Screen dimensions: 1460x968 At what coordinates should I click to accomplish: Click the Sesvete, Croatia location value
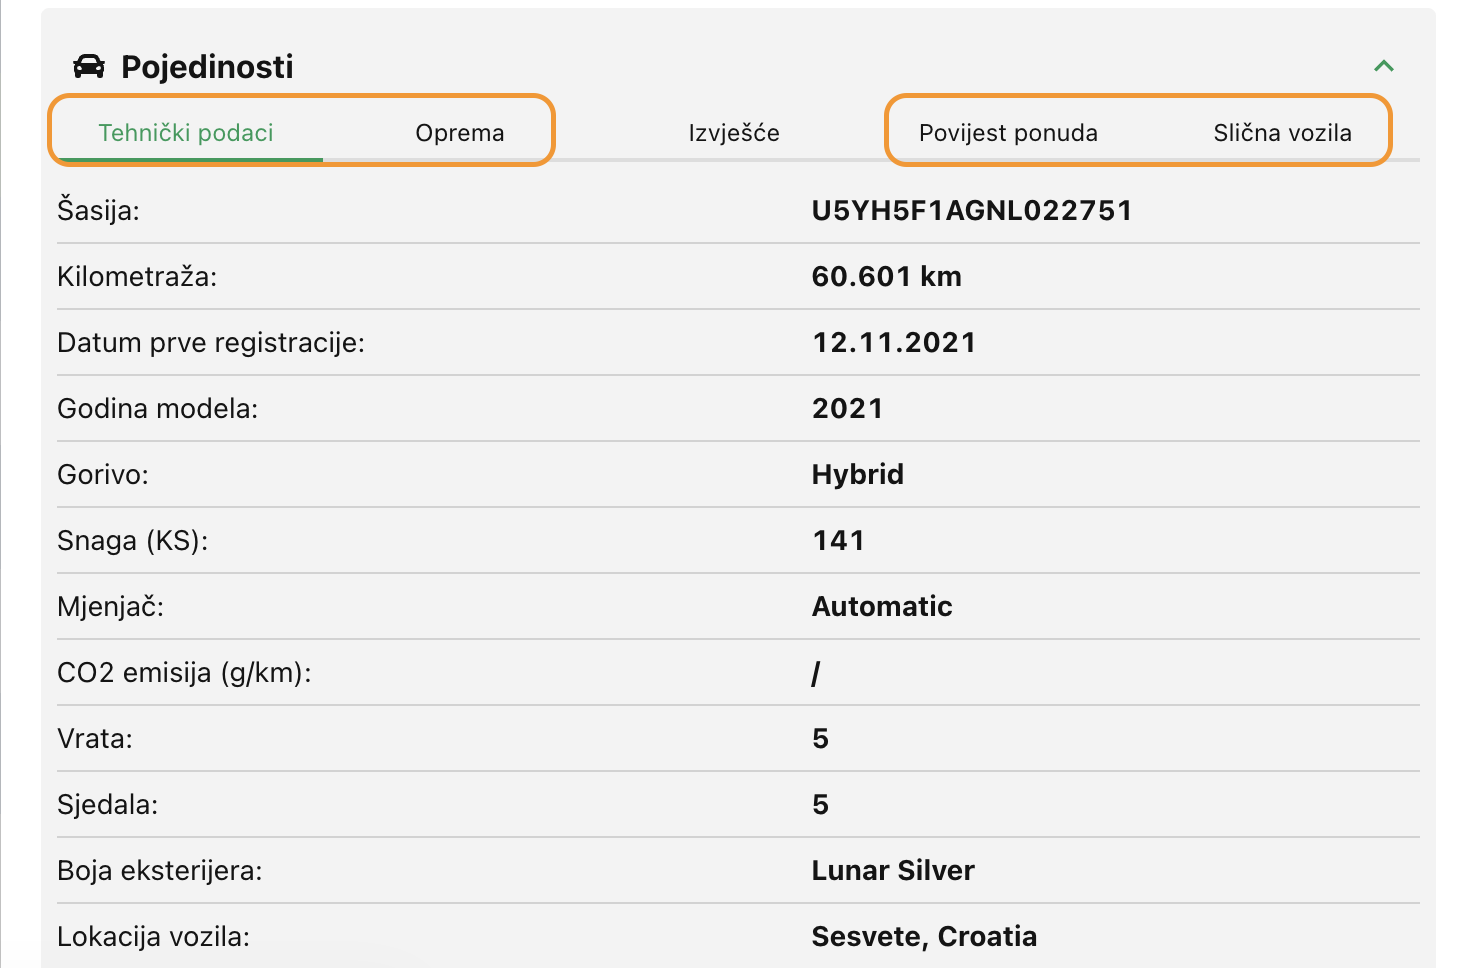[924, 936]
